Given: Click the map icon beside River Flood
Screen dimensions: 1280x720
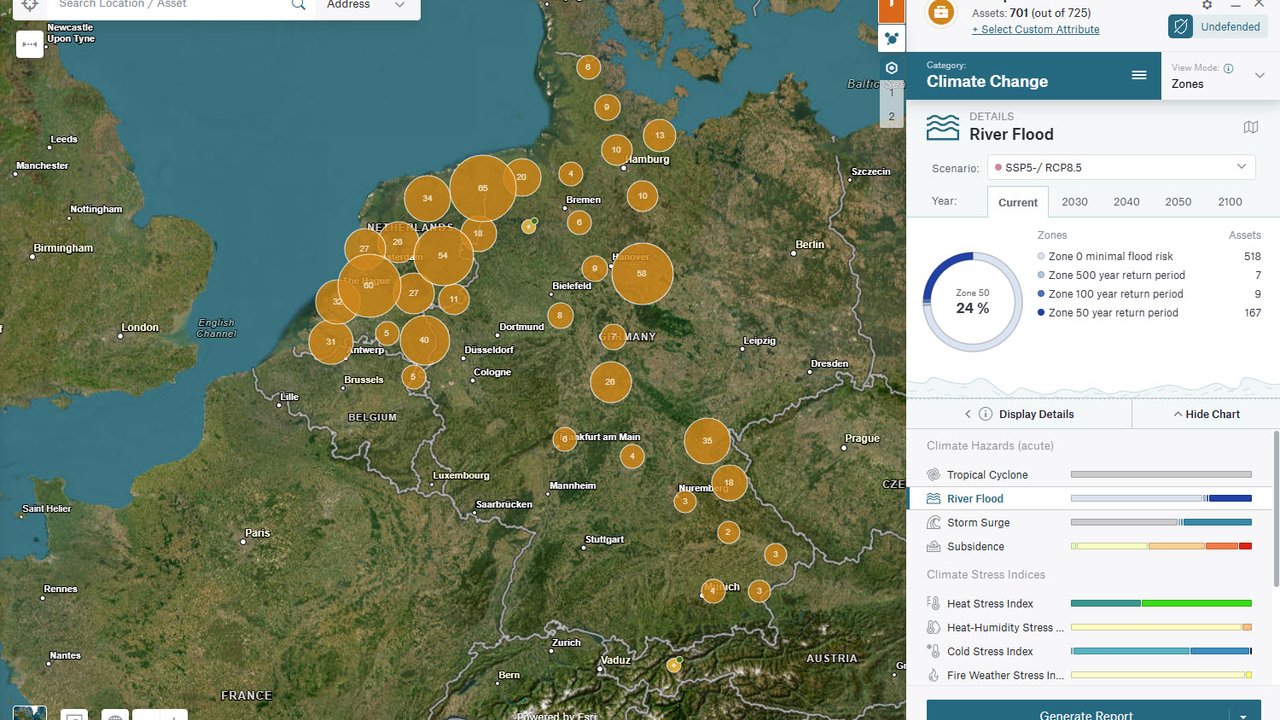Looking at the screenshot, I should [1250, 127].
